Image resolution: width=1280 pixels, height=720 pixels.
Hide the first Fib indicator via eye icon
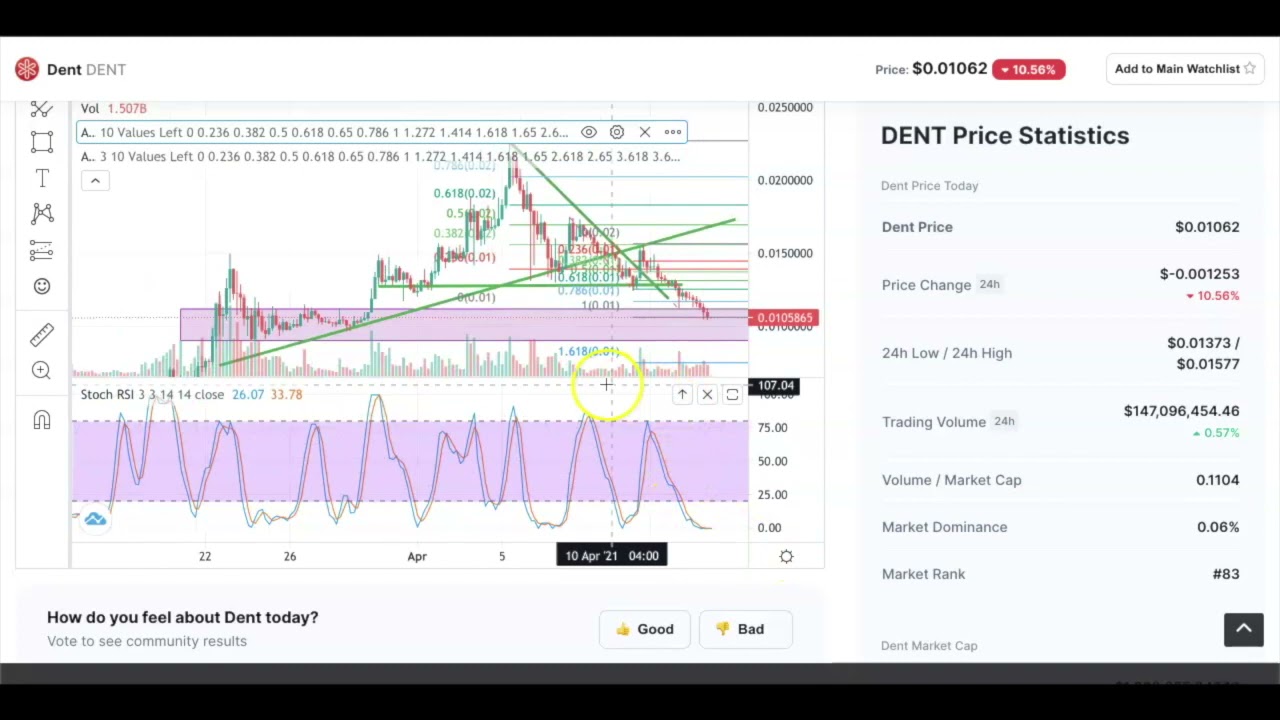[589, 132]
